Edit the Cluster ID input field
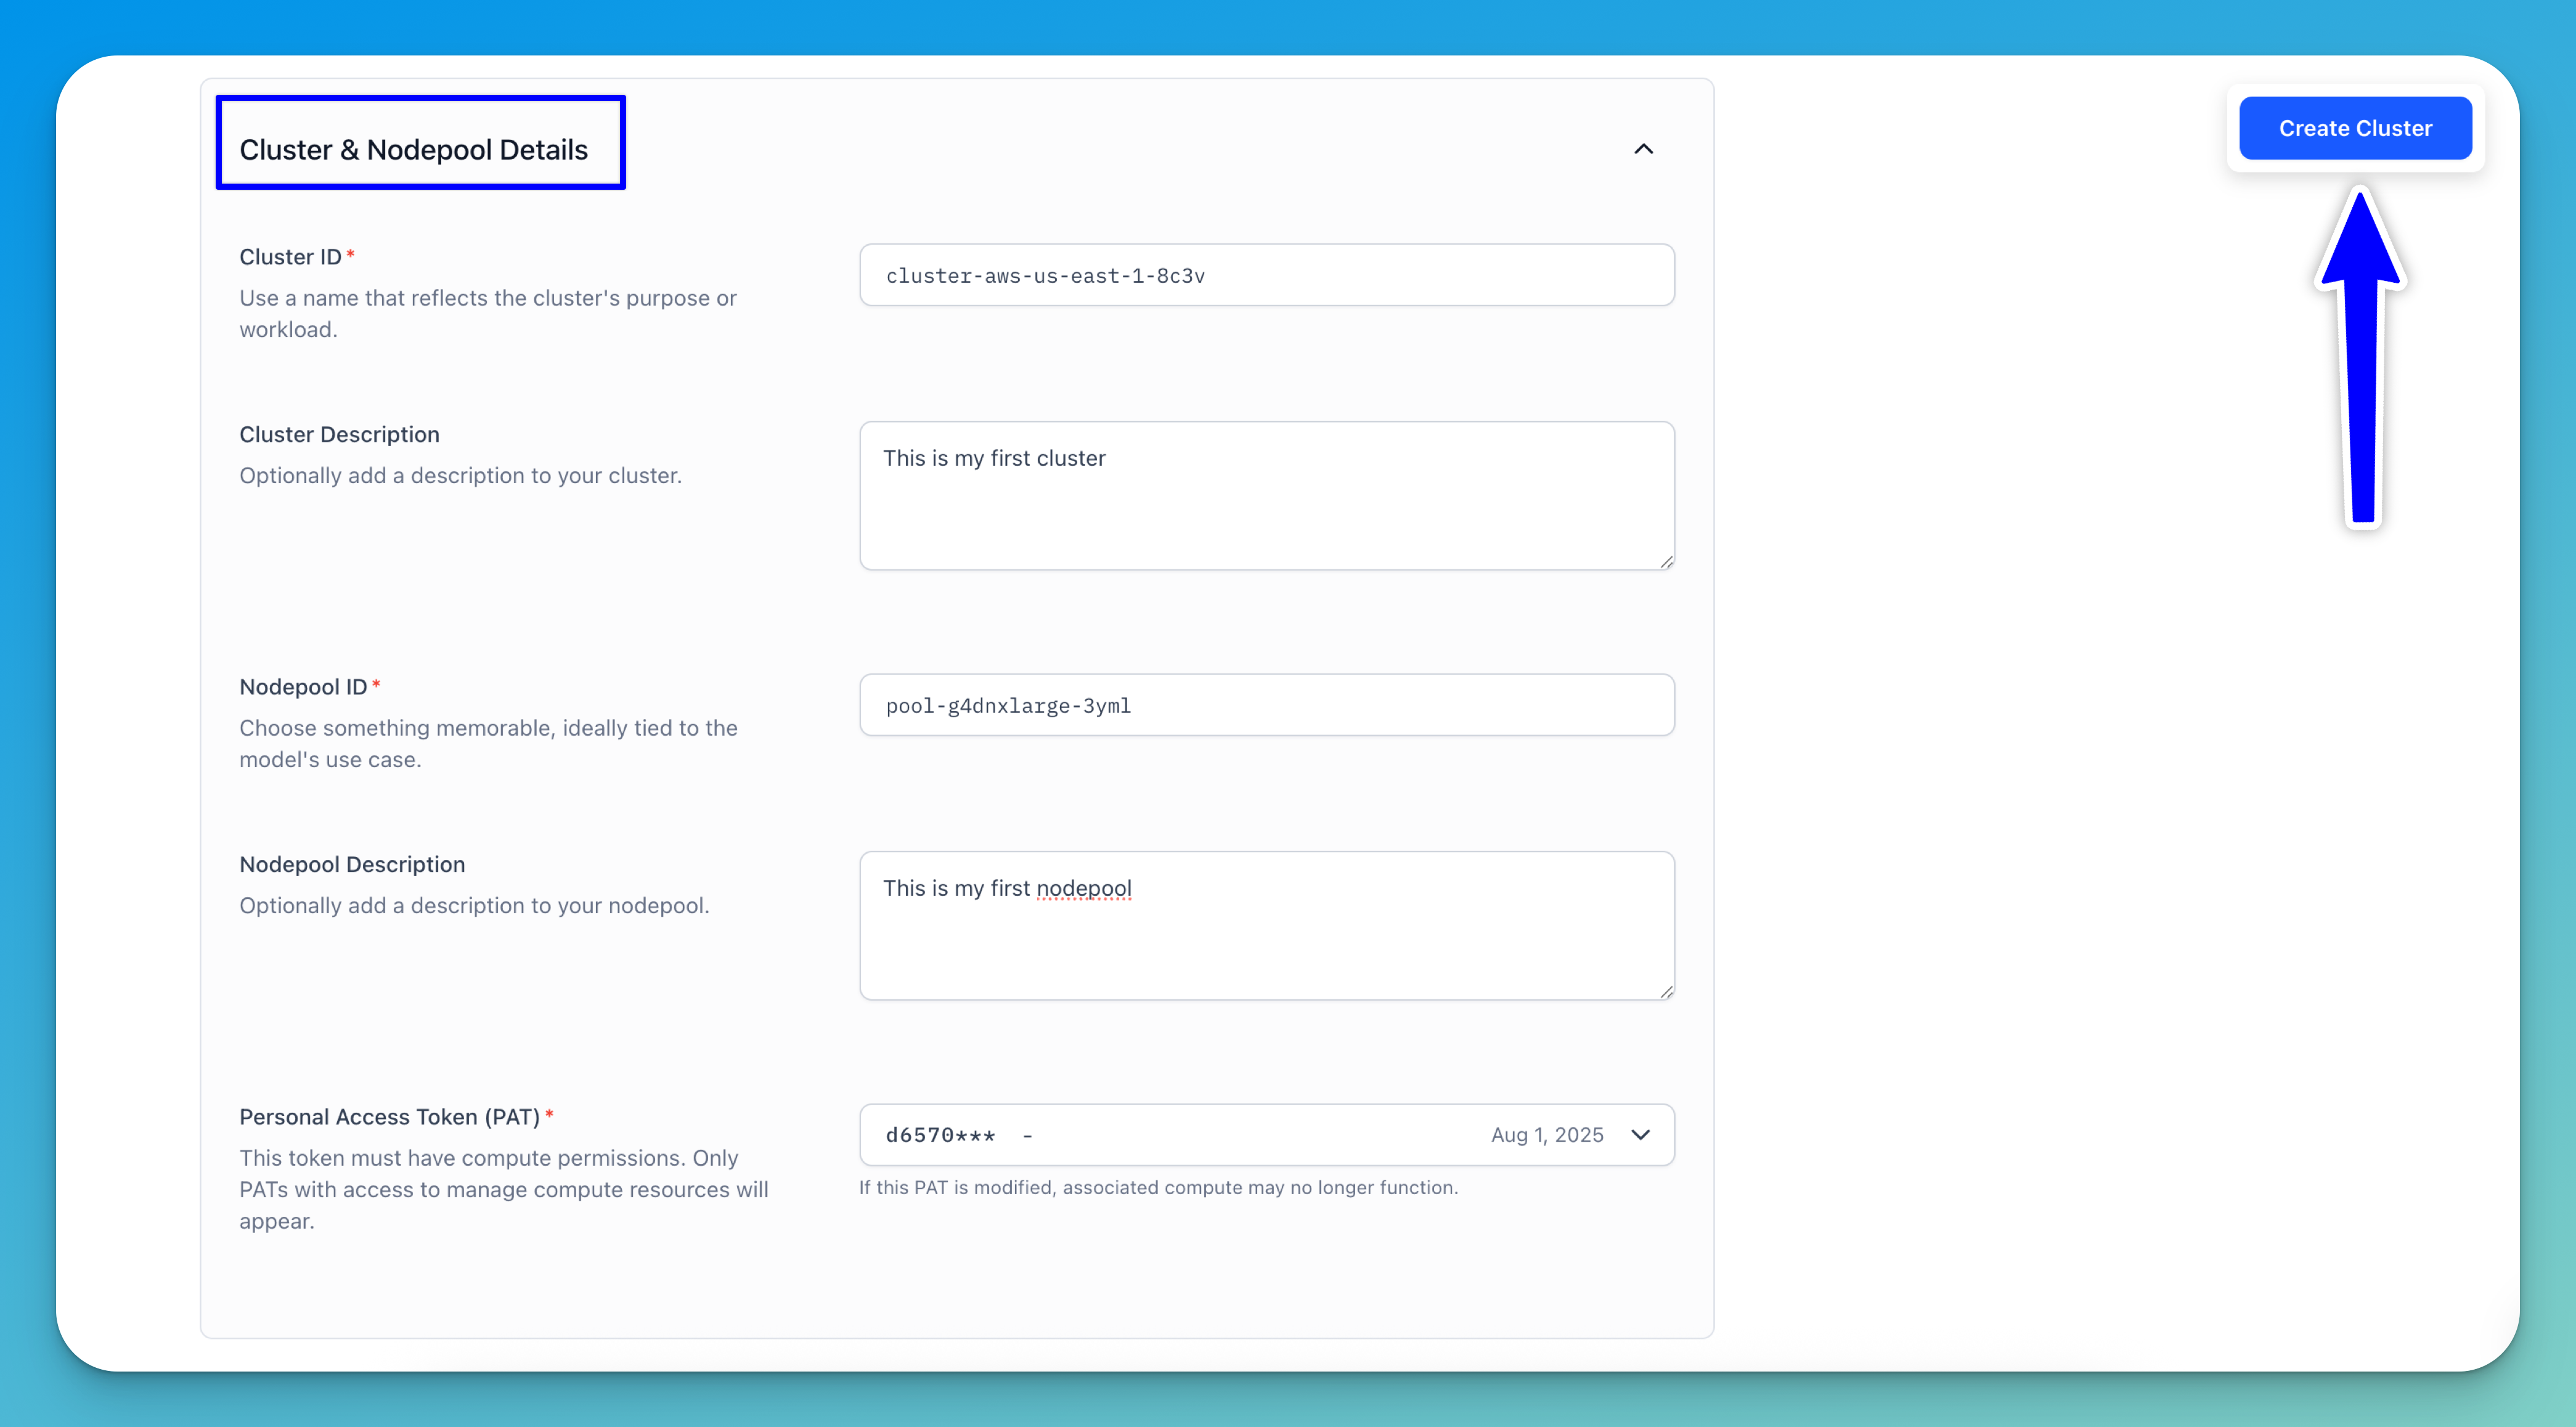This screenshot has height=1427, width=2576. [x=1266, y=275]
